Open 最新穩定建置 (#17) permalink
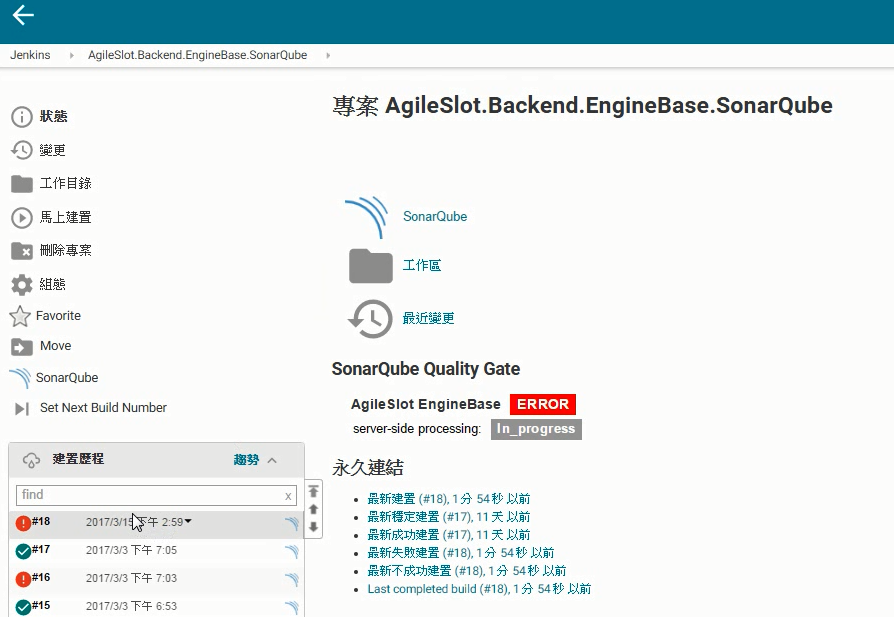 [449, 517]
